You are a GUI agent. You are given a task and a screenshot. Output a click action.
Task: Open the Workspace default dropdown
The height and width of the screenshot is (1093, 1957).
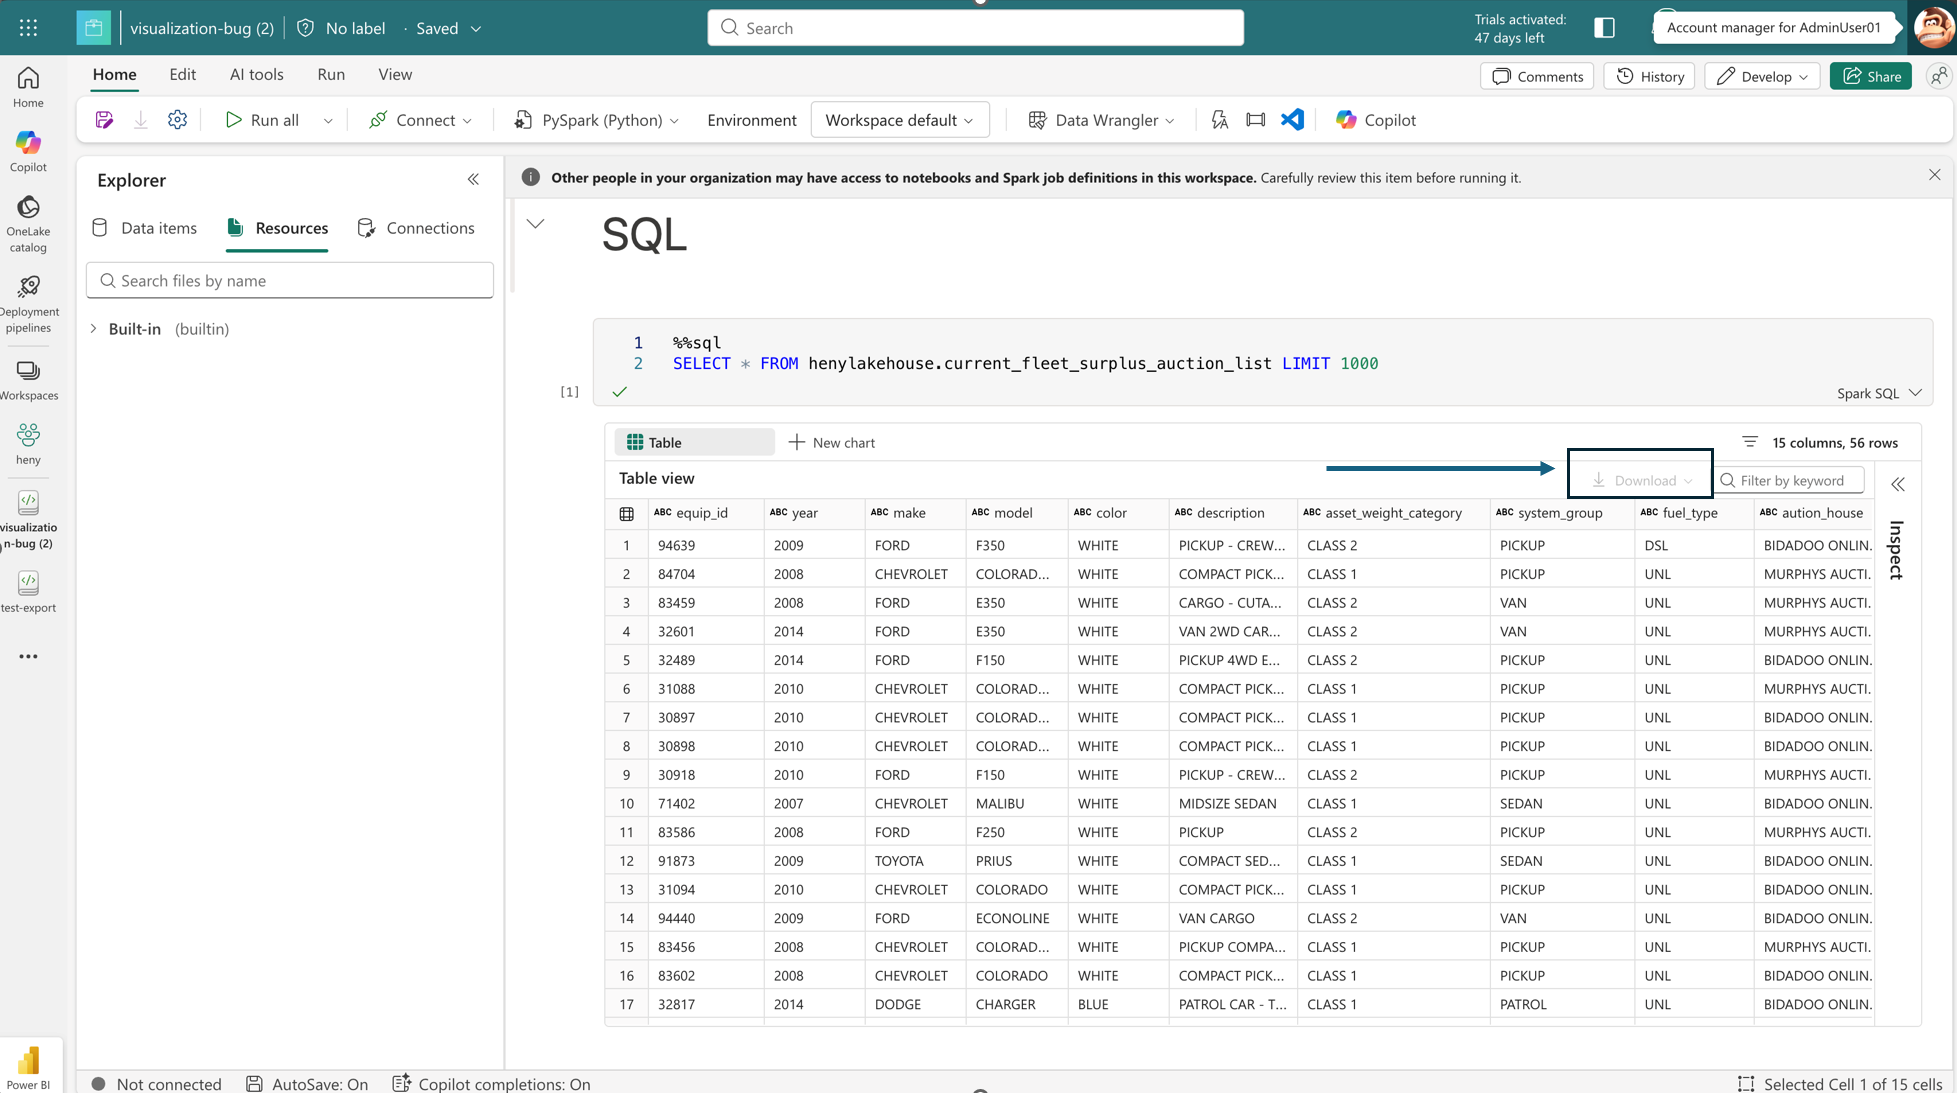click(x=898, y=120)
